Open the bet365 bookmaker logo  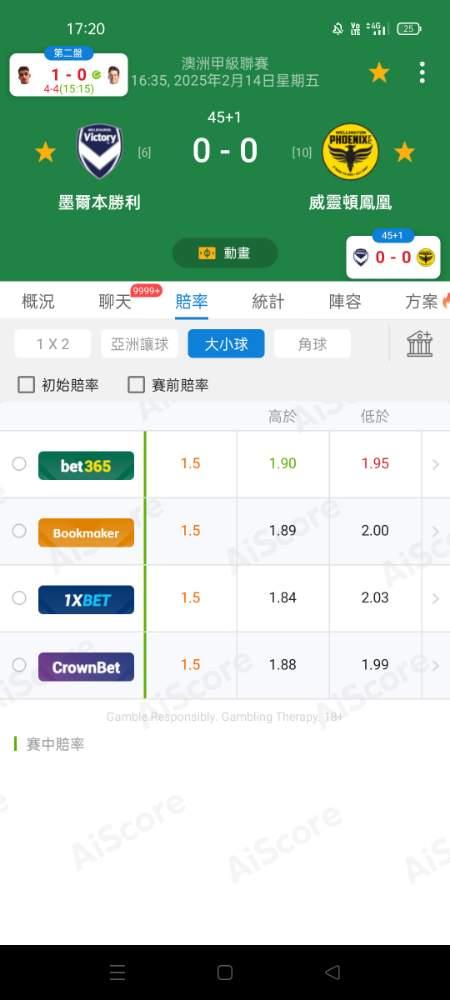(x=86, y=466)
